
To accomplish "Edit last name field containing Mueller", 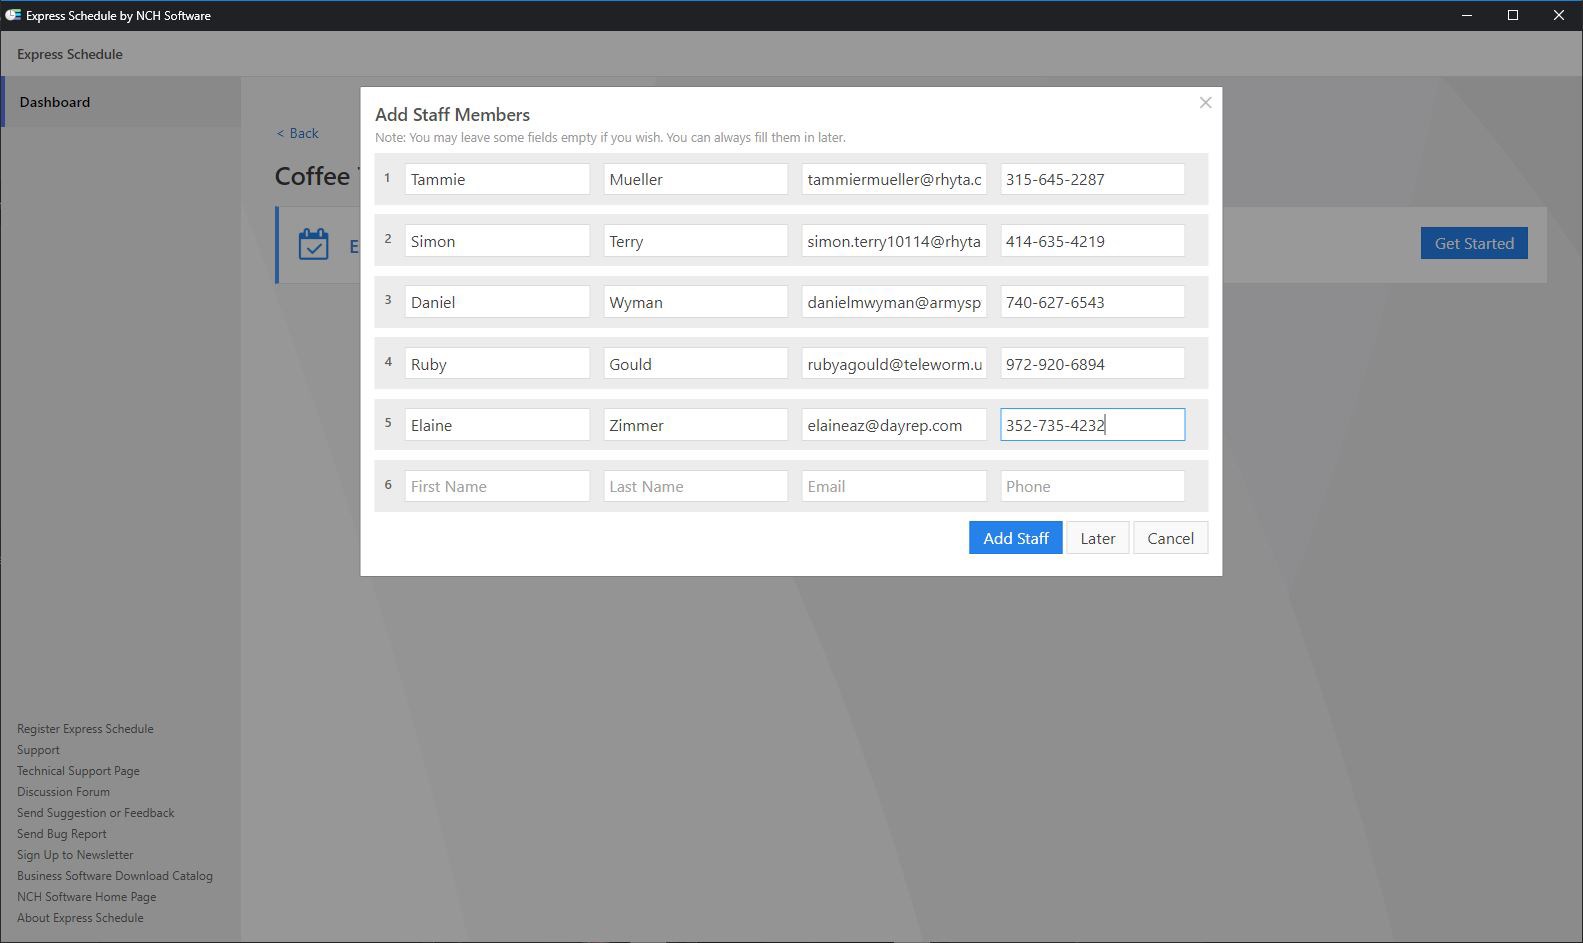I will [x=695, y=179].
